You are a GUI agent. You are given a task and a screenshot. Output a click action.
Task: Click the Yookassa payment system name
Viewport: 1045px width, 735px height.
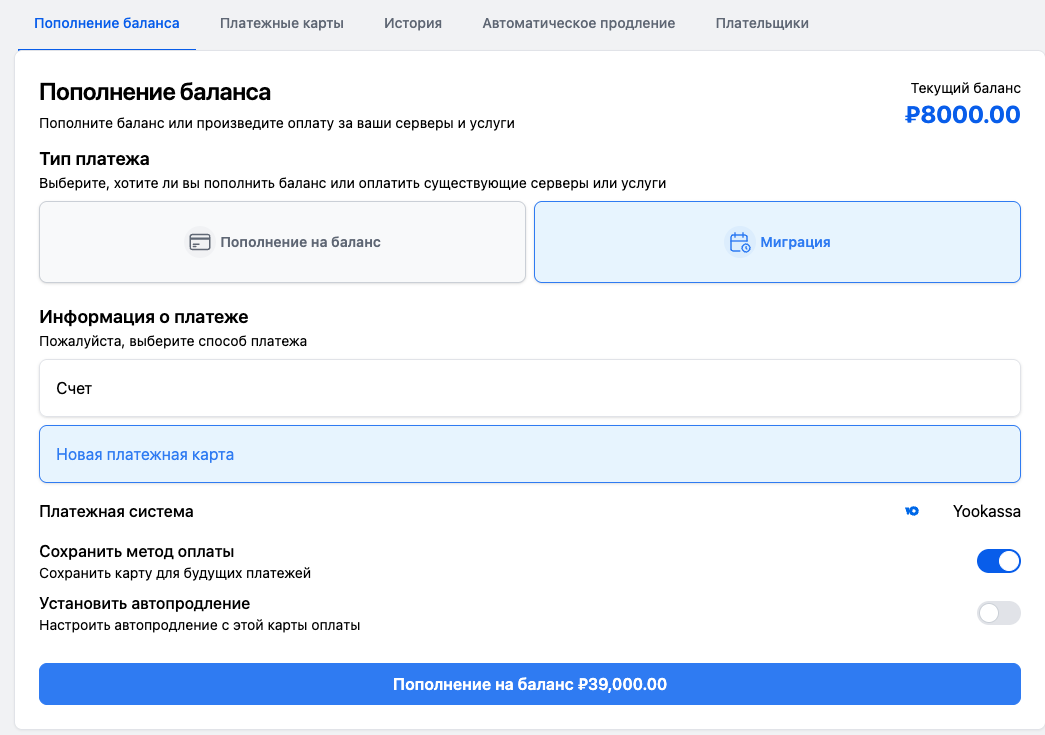[x=986, y=511]
